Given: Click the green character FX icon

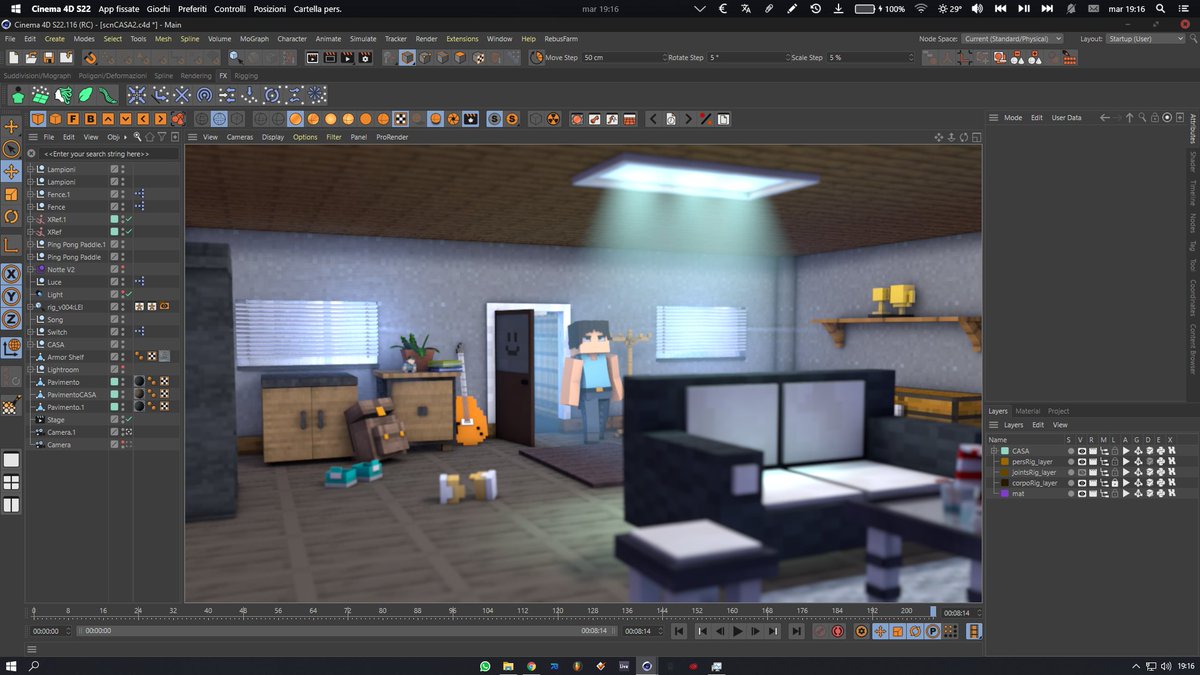Looking at the screenshot, I should [x=17, y=95].
